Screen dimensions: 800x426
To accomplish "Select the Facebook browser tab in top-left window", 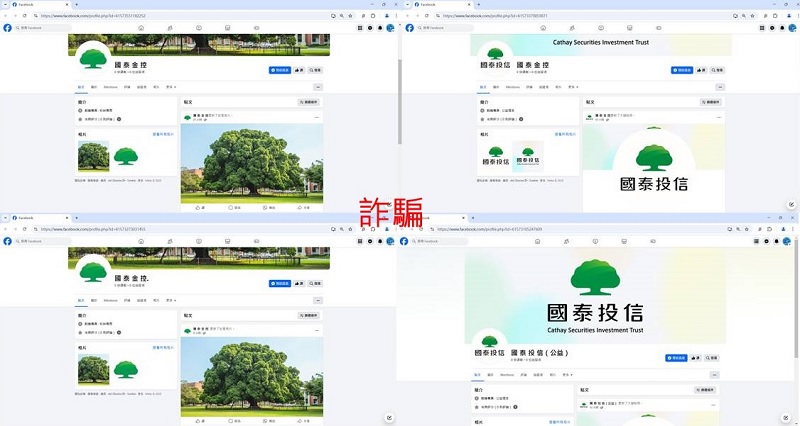I will click(40, 5).
